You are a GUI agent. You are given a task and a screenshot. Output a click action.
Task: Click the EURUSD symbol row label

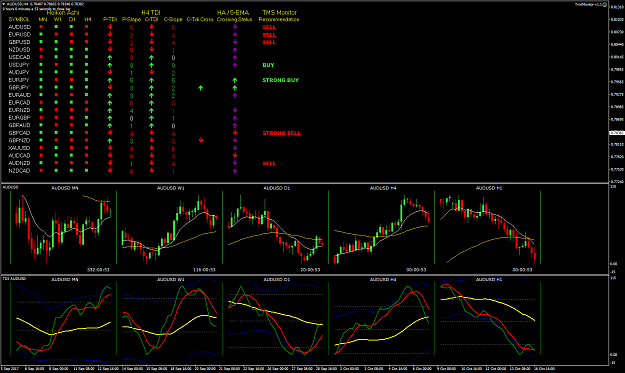[x=20, y=35]
